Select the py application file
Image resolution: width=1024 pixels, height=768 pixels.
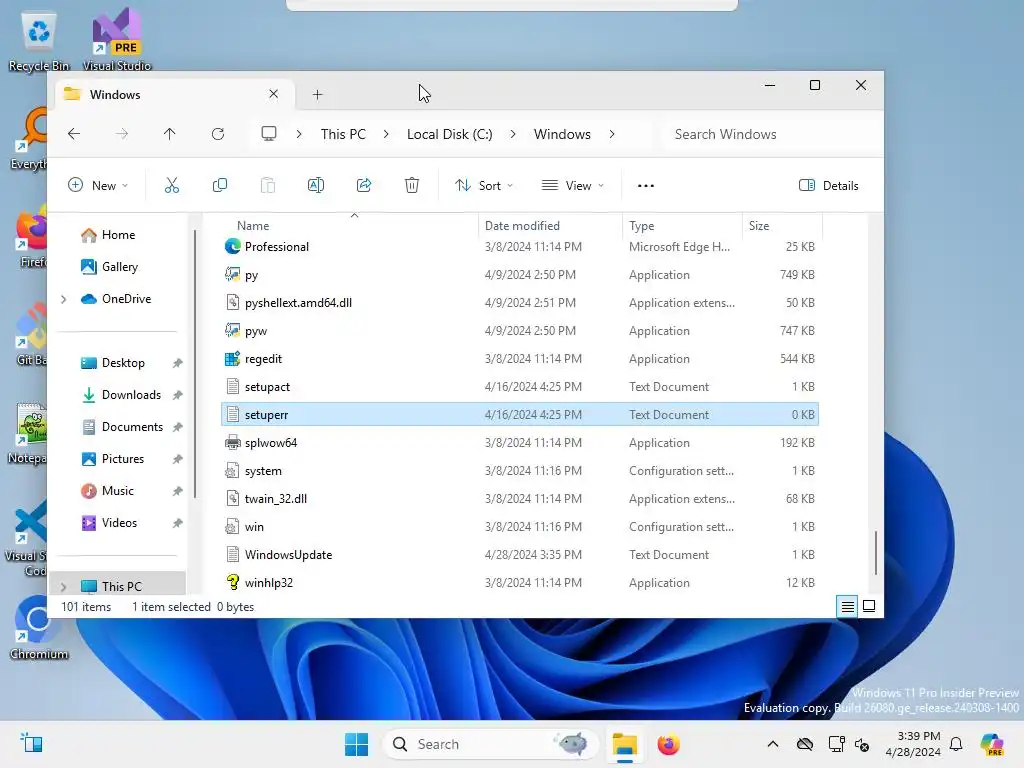click(520, 275)
